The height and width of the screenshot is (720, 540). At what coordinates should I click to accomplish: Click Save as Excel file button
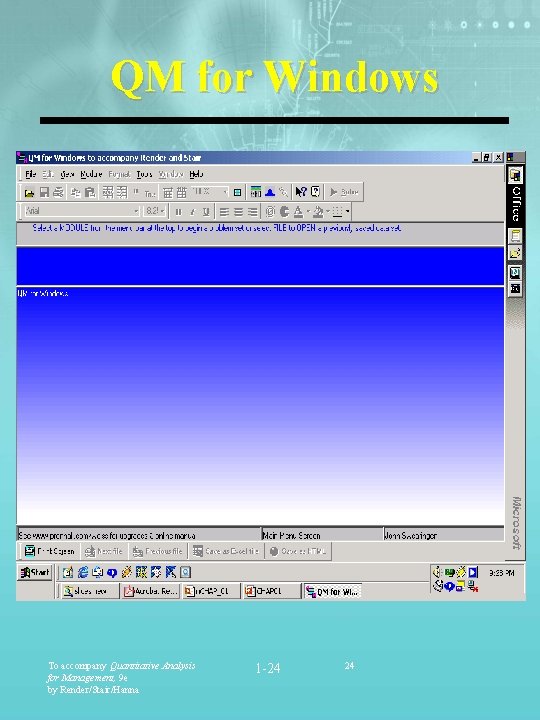226,551
